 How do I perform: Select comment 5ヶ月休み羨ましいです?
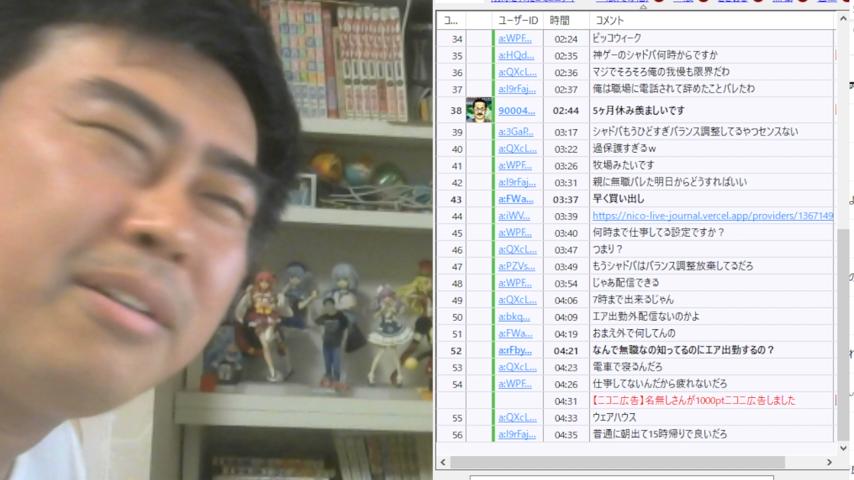638,111
